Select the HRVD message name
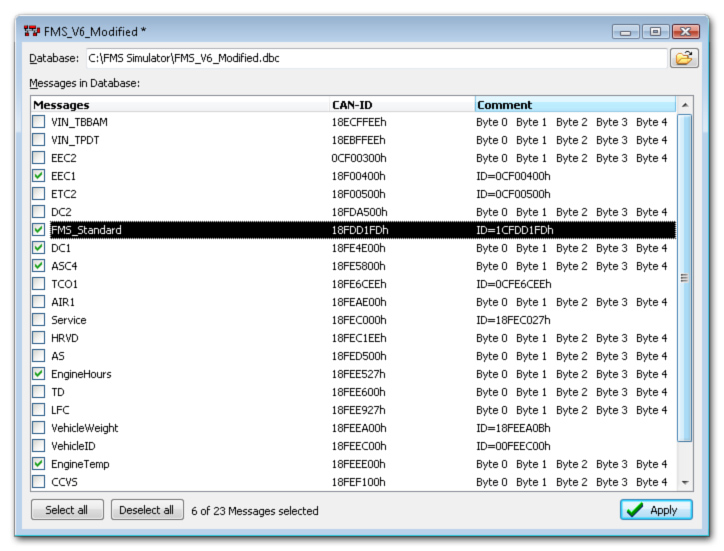Screen dimensions: 724x551 [x=65, y=338]
